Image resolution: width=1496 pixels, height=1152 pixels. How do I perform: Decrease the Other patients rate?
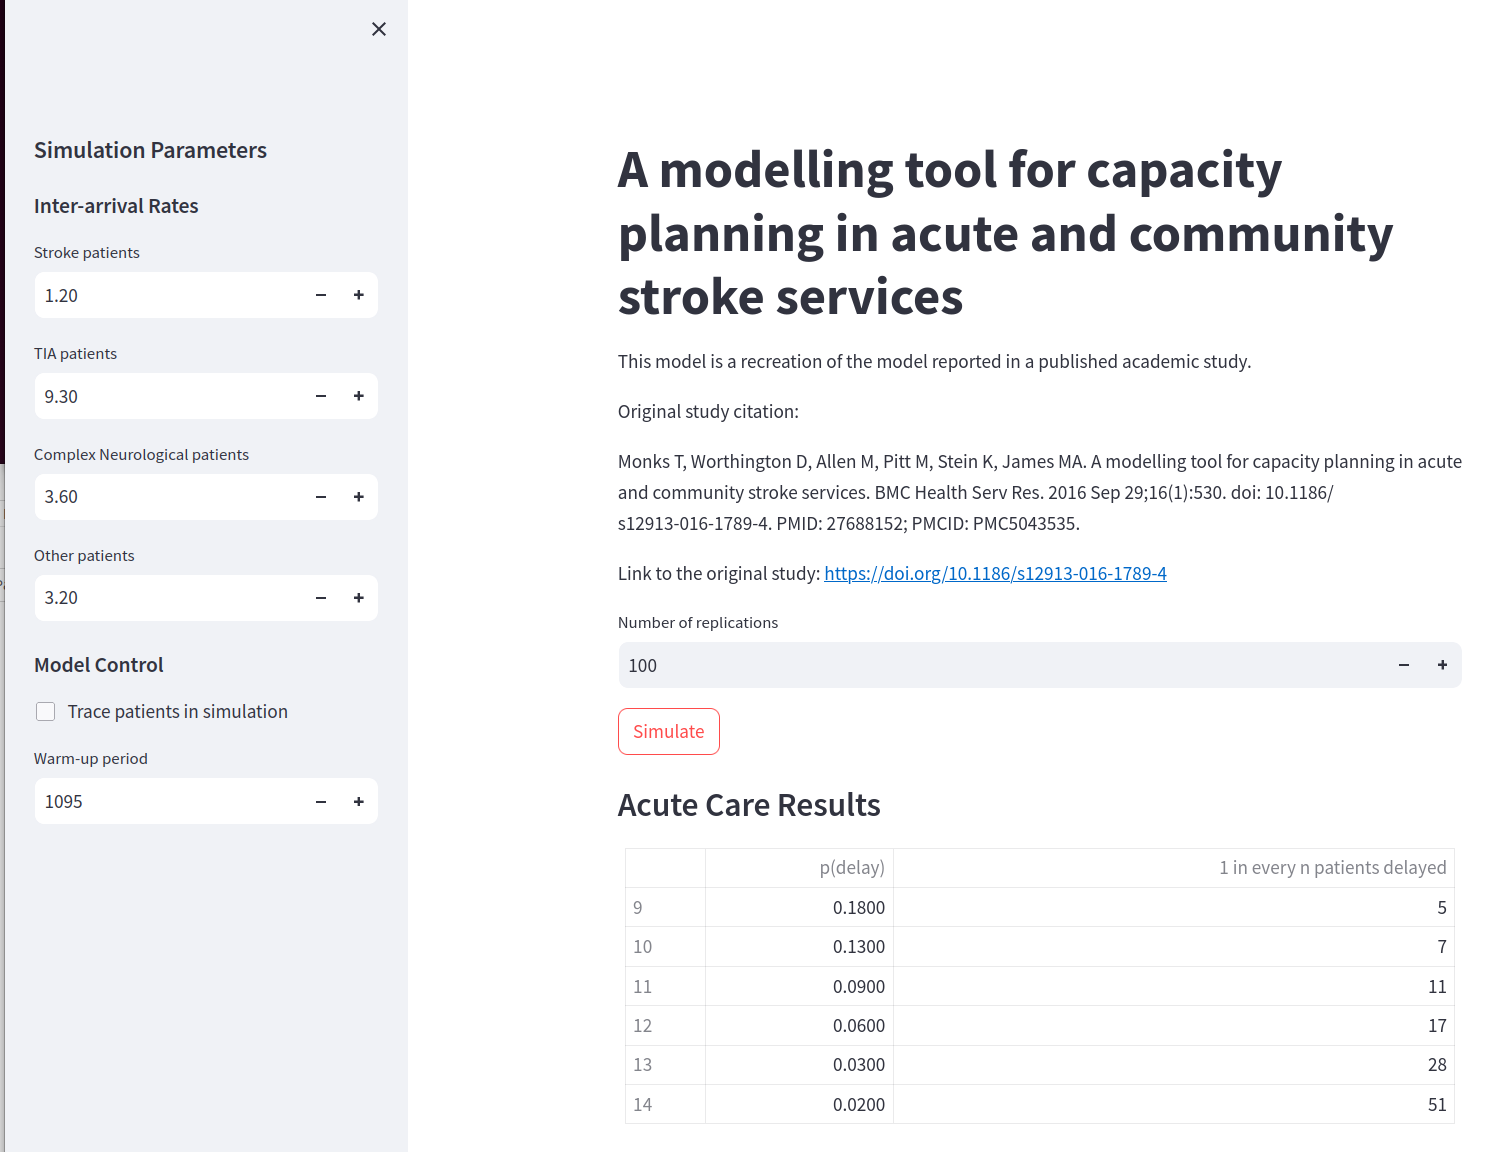321,598
